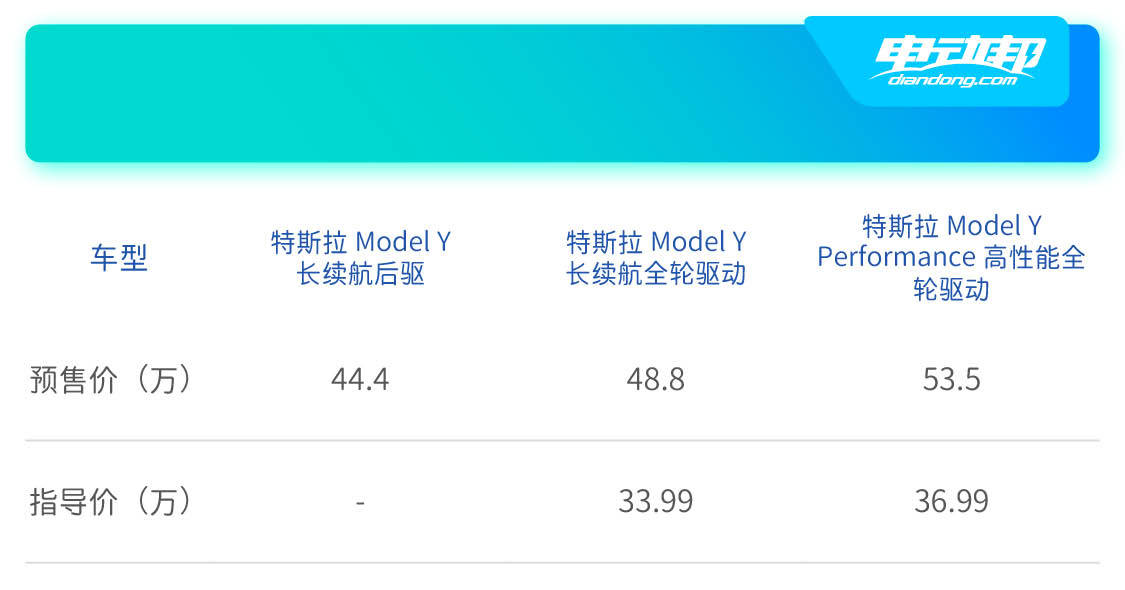Select the 33.99 guide price value
The height and width of the screenshot is (590, 1125).
coord(656,501)
